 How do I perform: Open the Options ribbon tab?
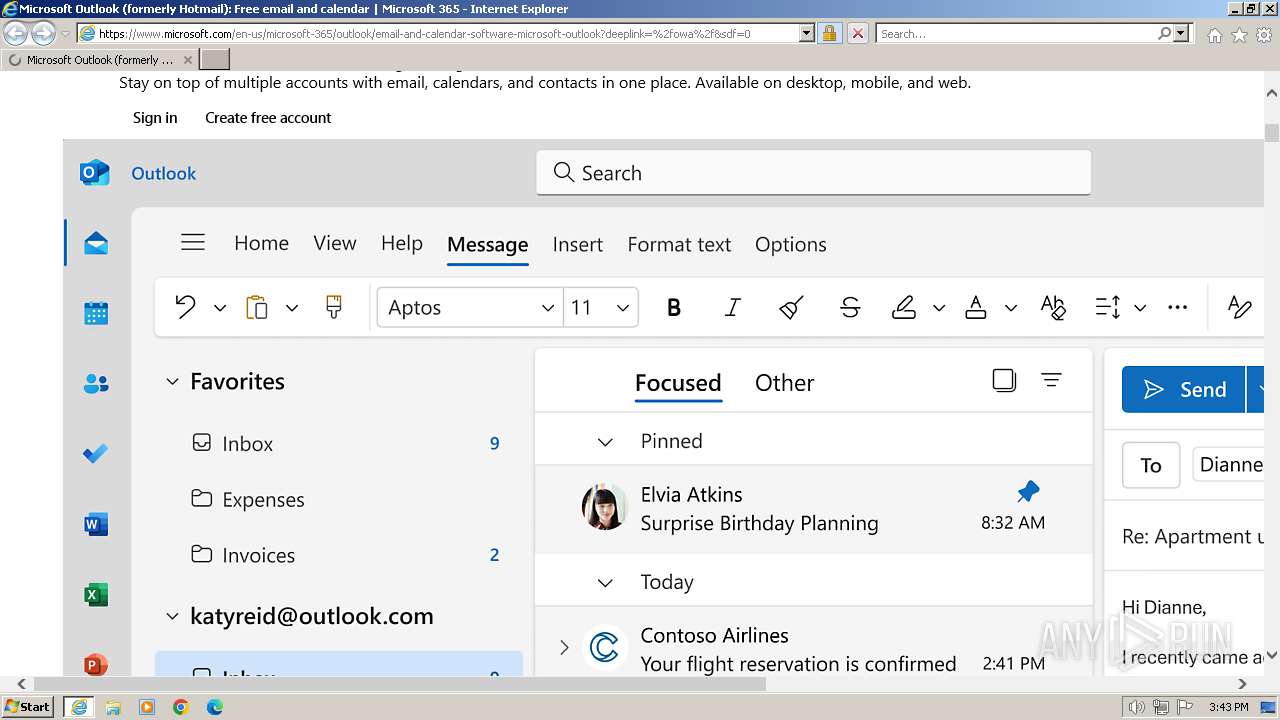coord(791,244)
